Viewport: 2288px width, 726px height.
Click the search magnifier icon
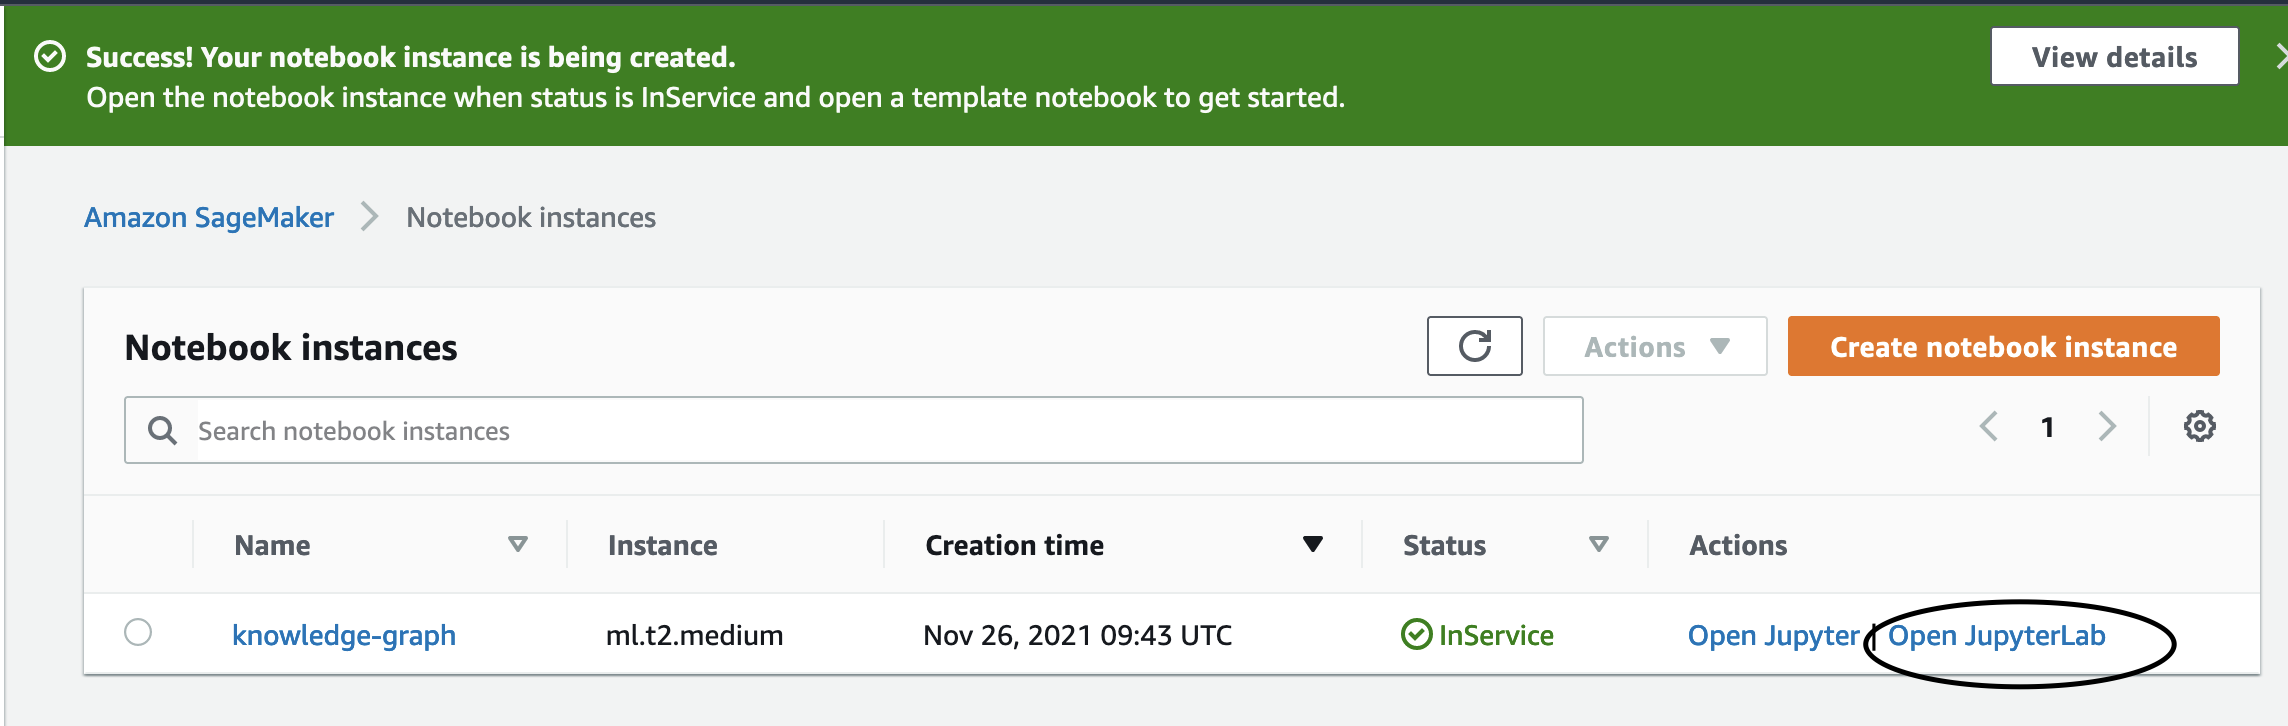coord(162,431)
